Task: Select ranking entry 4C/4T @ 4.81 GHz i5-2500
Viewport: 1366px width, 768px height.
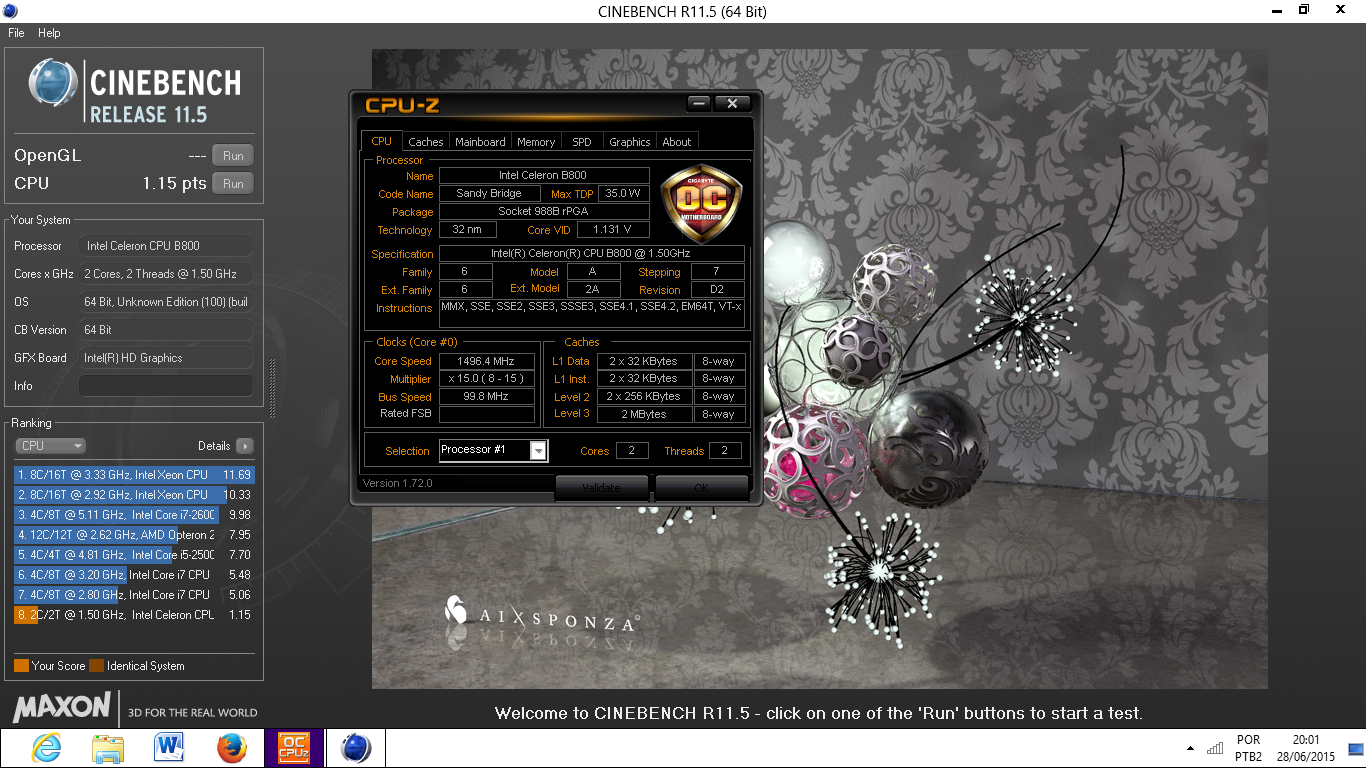Action: (134, 555)
